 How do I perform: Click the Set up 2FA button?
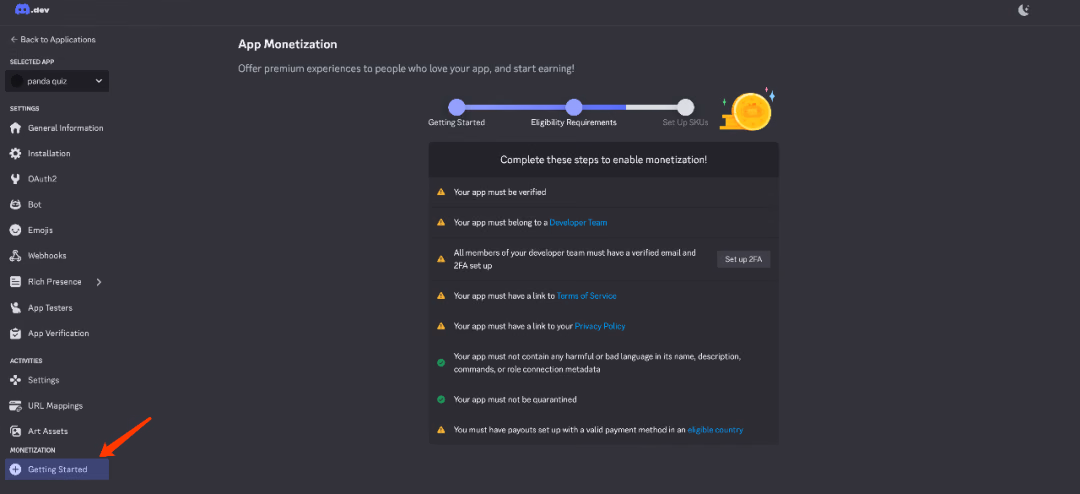[x=743, y=260]
